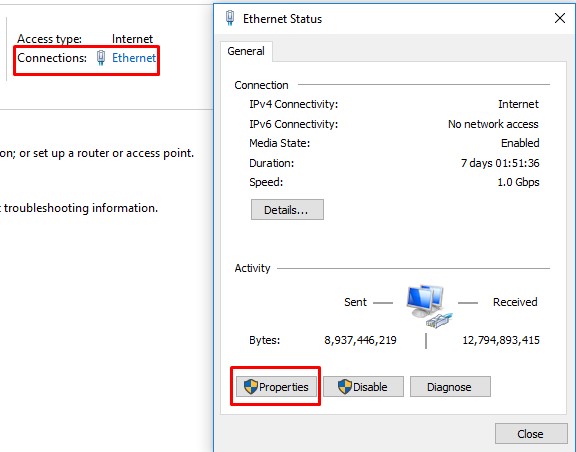Click the IPv4 Connectivity label
Screen dimensions: 576x452
pyautogui.click(x=294, y=104)
